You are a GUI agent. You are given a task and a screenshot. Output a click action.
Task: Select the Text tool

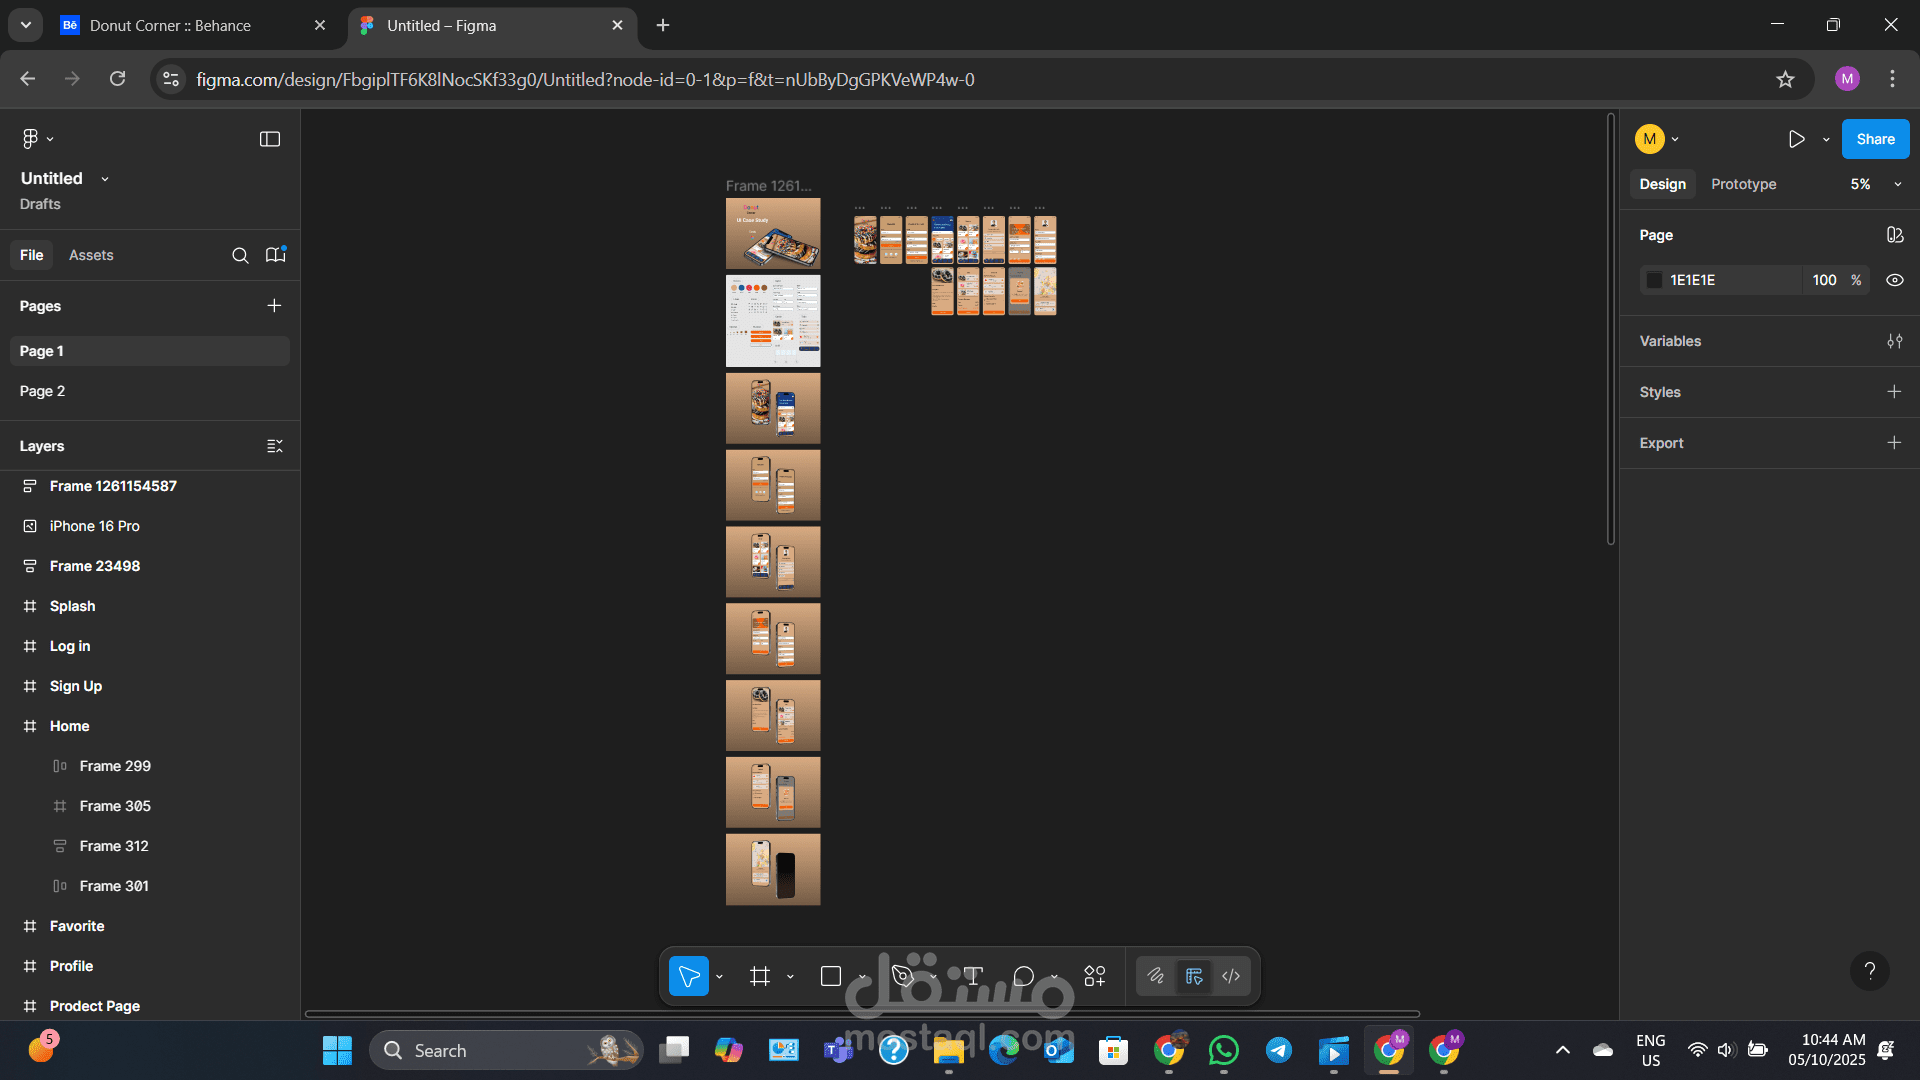pos(973,976)
